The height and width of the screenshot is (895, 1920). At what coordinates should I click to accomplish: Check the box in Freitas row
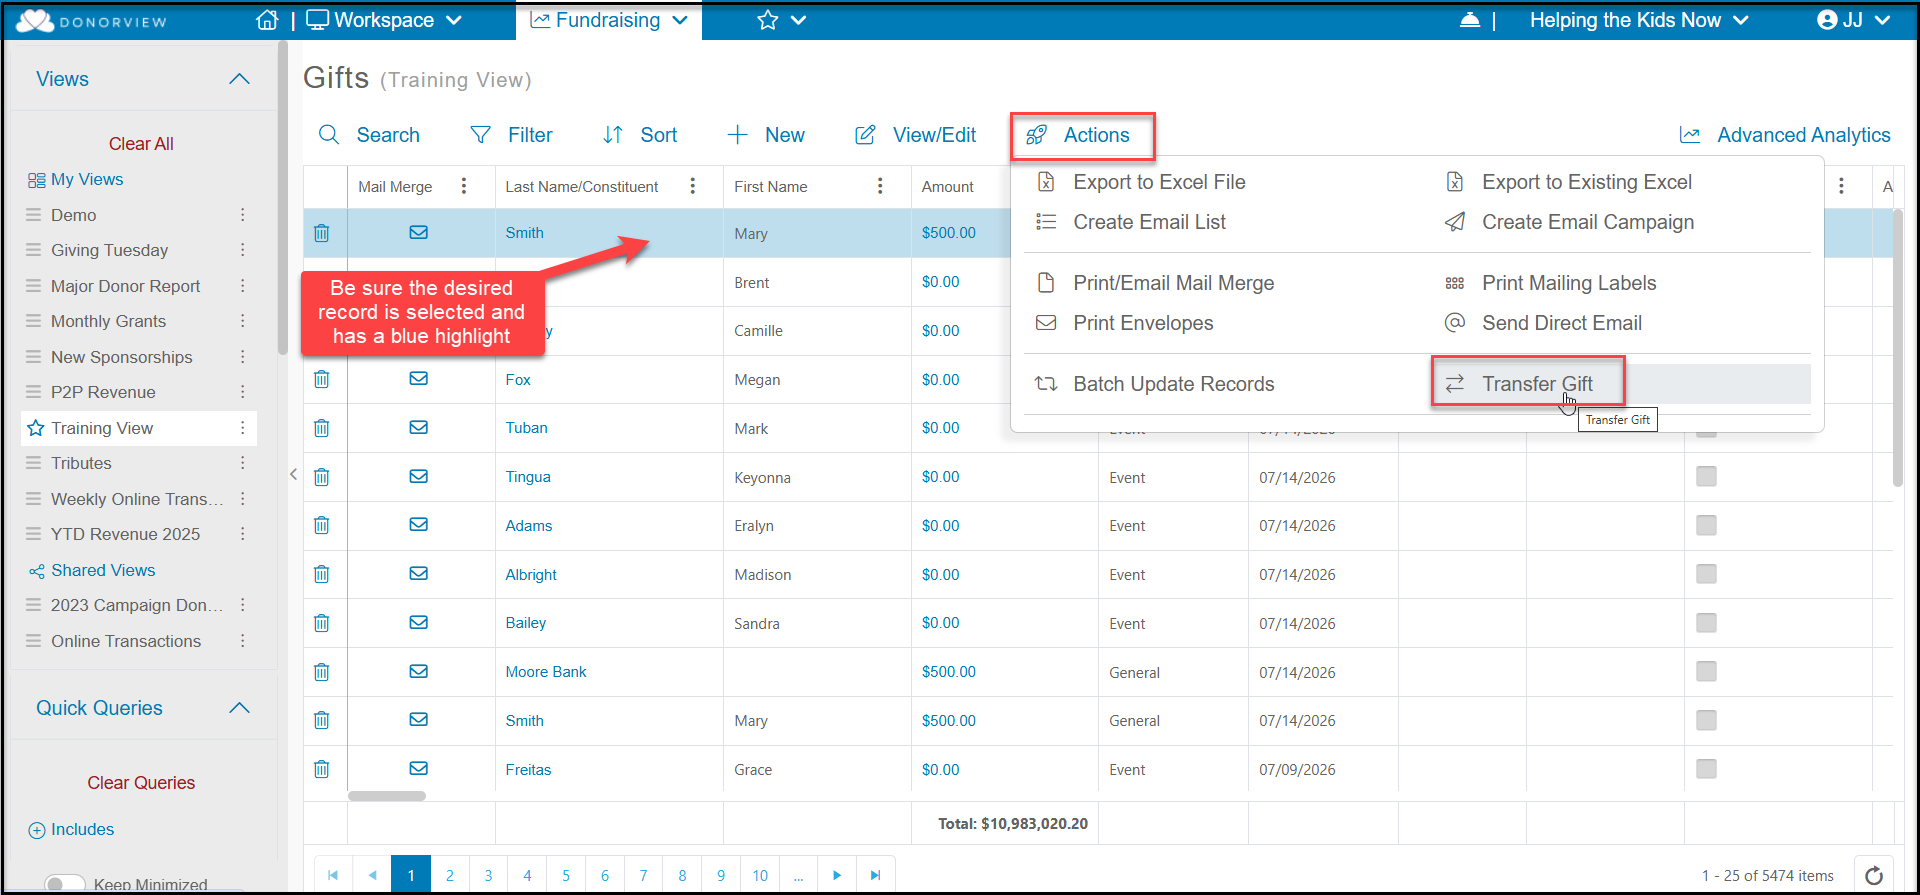click(1707, 769)
